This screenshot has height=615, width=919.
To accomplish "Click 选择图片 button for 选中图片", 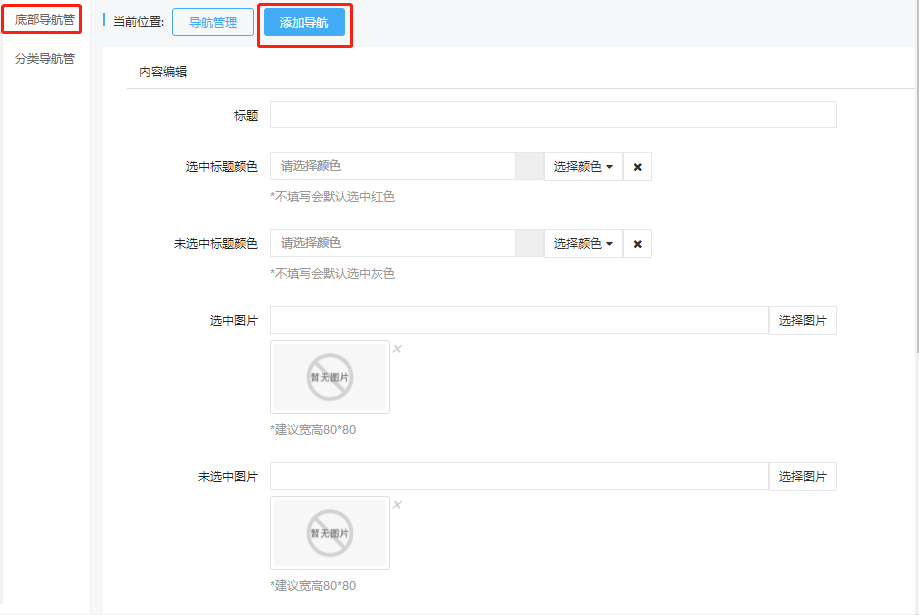I will [x=802, y=320].
